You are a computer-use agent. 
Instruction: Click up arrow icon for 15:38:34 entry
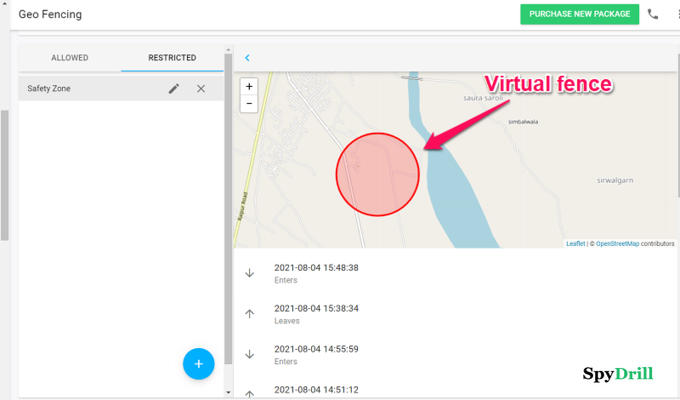click(250, 313)
